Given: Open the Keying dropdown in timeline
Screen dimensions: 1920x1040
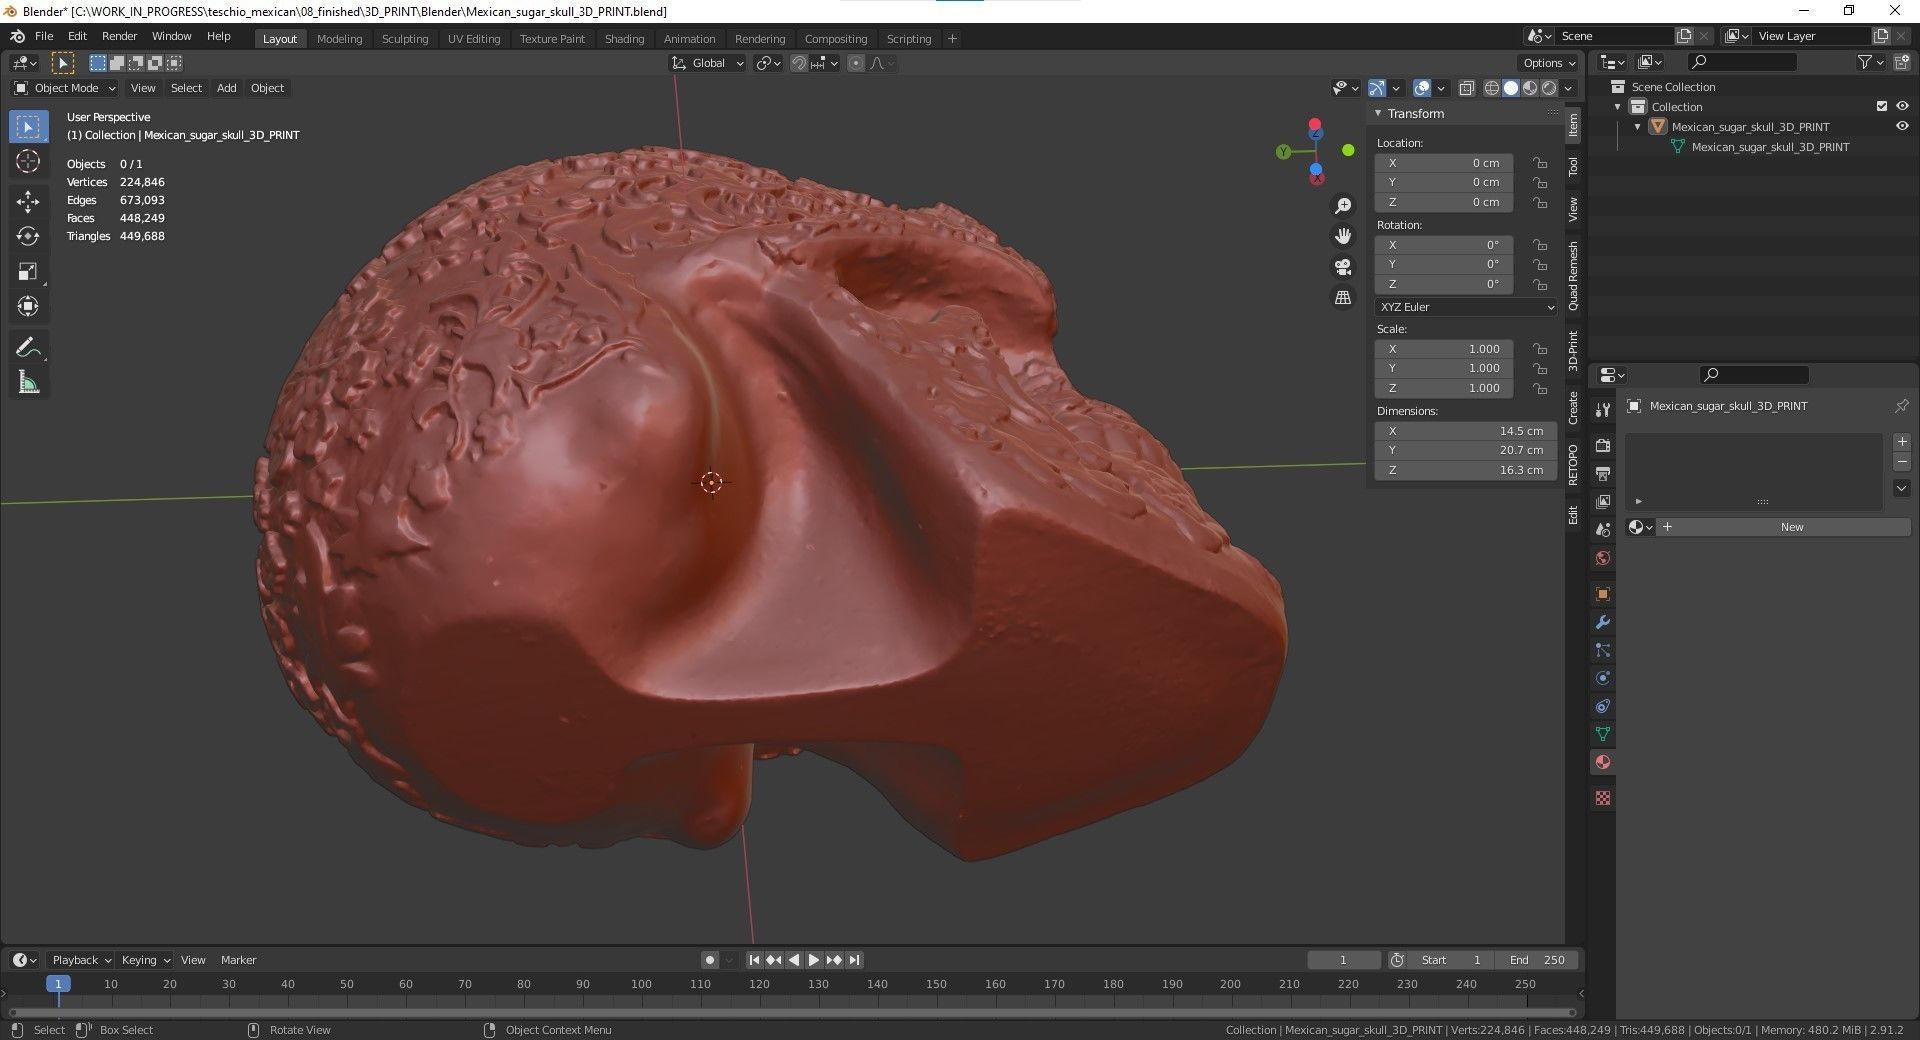Looking at the screenshot, I should [145, 960].
